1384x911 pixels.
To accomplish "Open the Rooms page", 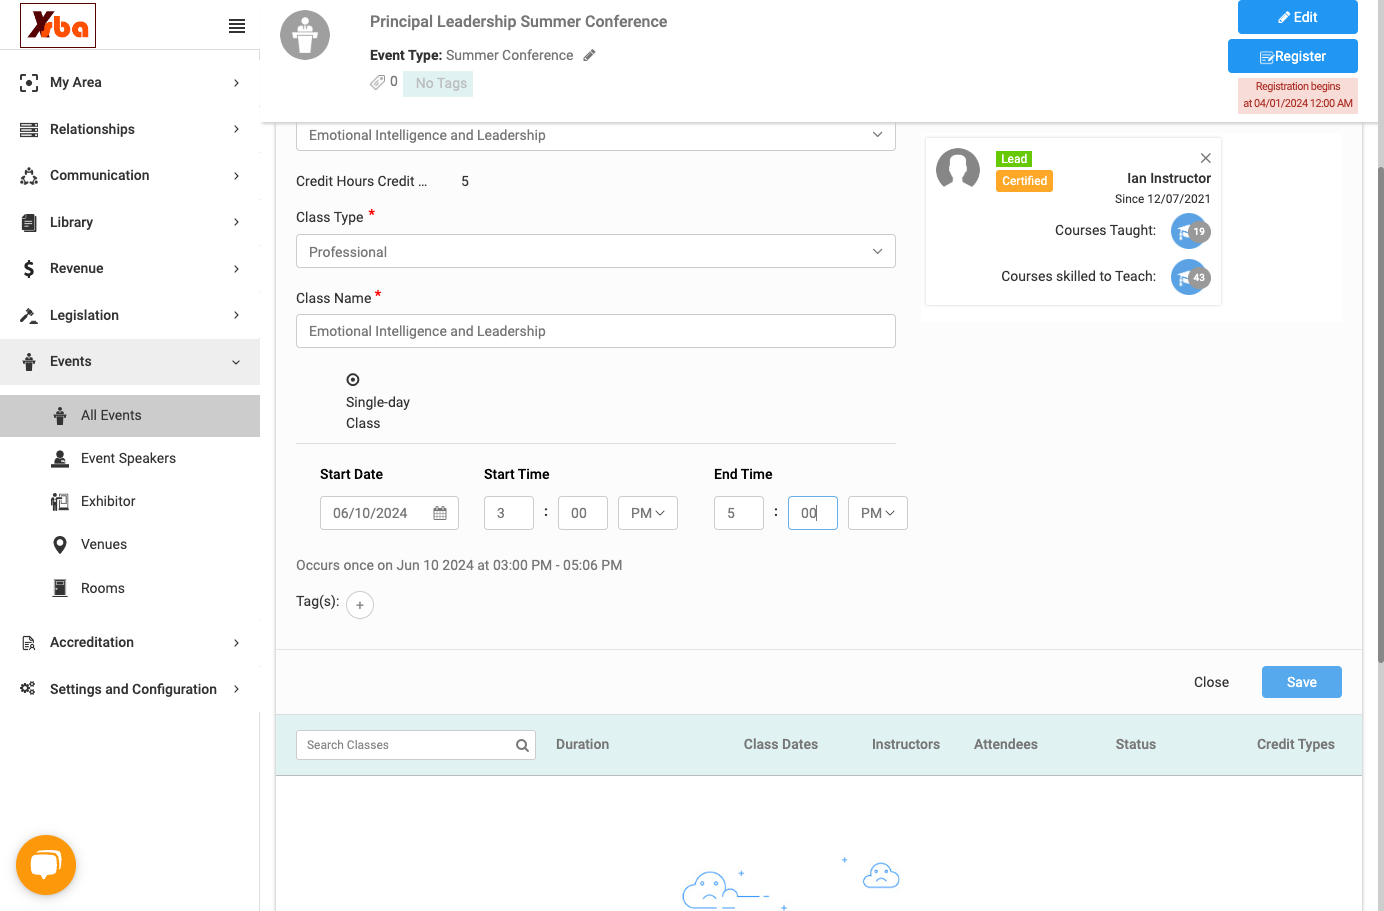I will 130,589.
